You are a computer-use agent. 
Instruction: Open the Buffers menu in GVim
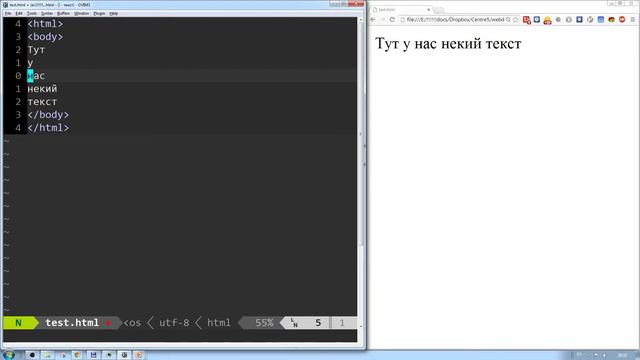63,13
